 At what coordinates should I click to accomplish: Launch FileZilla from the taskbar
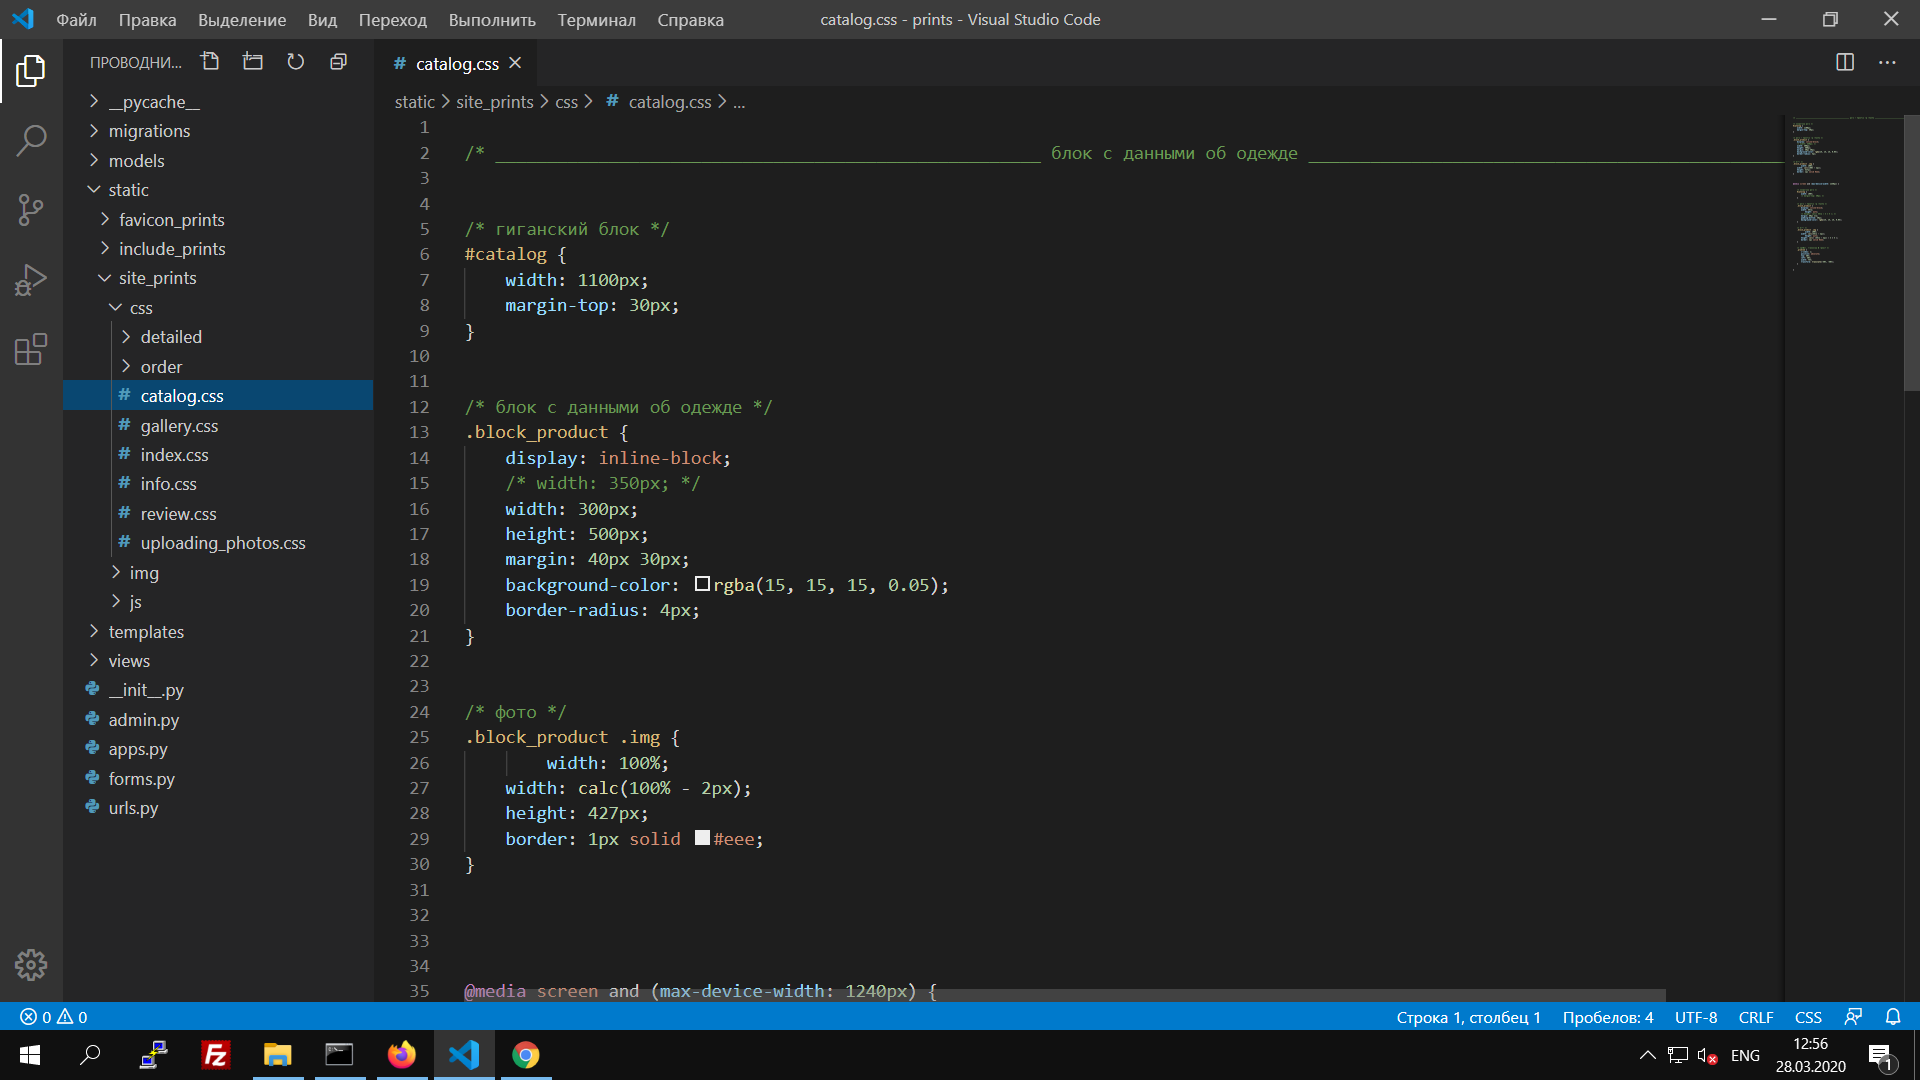click(216, 1055)
